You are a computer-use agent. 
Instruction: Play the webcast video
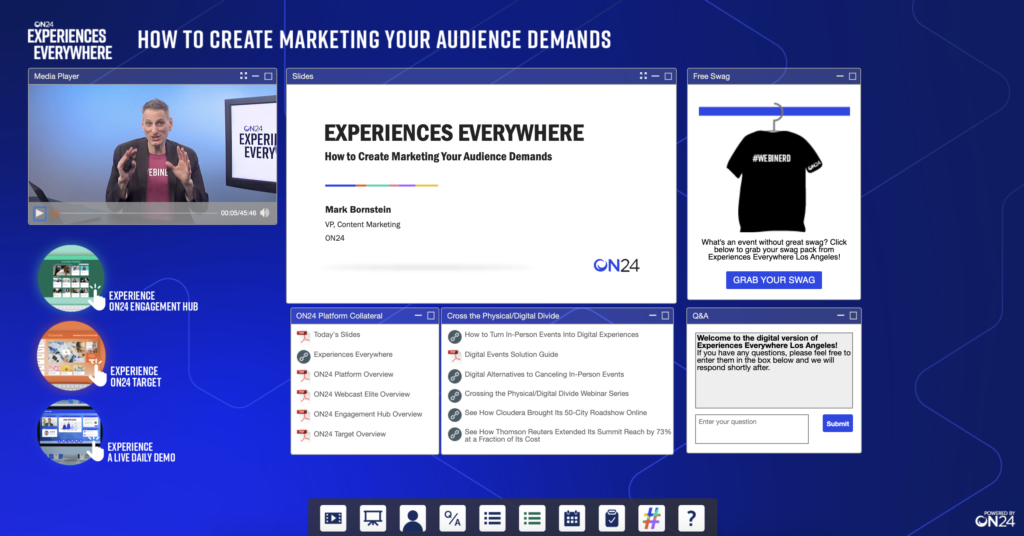pyautogui.click(x=39, y=213)
